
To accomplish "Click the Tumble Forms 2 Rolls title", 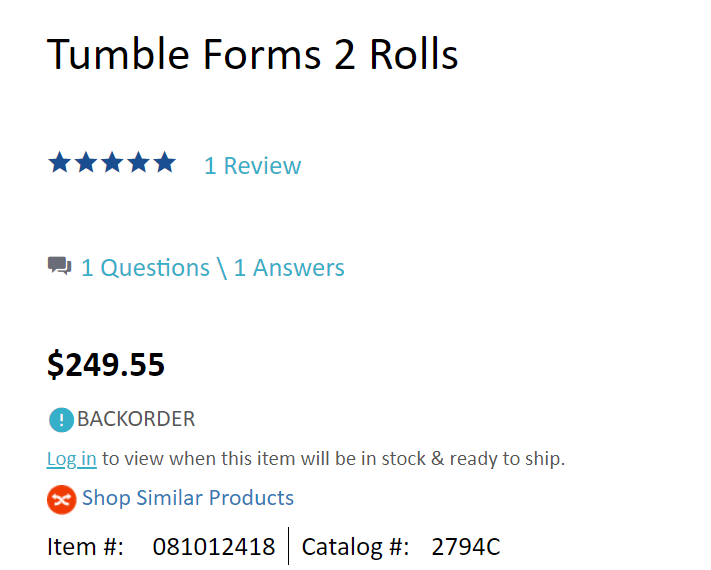I will click(252, 54).
